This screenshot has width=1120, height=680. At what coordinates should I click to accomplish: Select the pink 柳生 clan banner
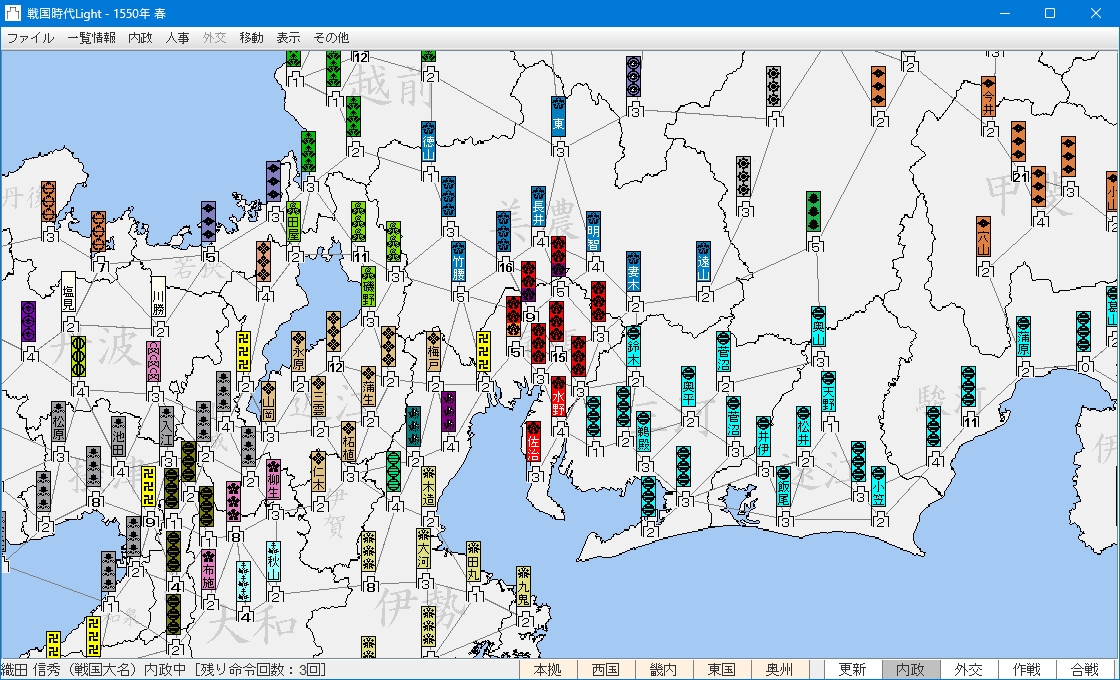[273, 480]
